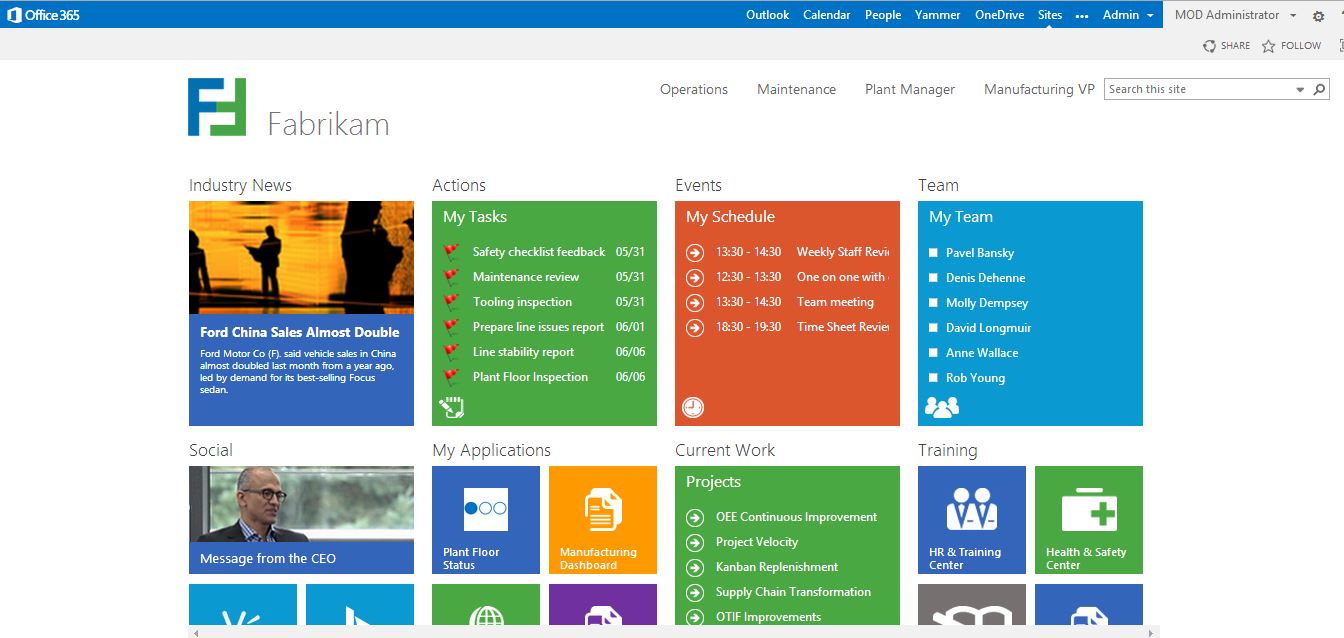This screenshot has height=638, width=1344.
Task: Click arrow icon beside Supply Chain Transformation
Action: tap(695, 592)
